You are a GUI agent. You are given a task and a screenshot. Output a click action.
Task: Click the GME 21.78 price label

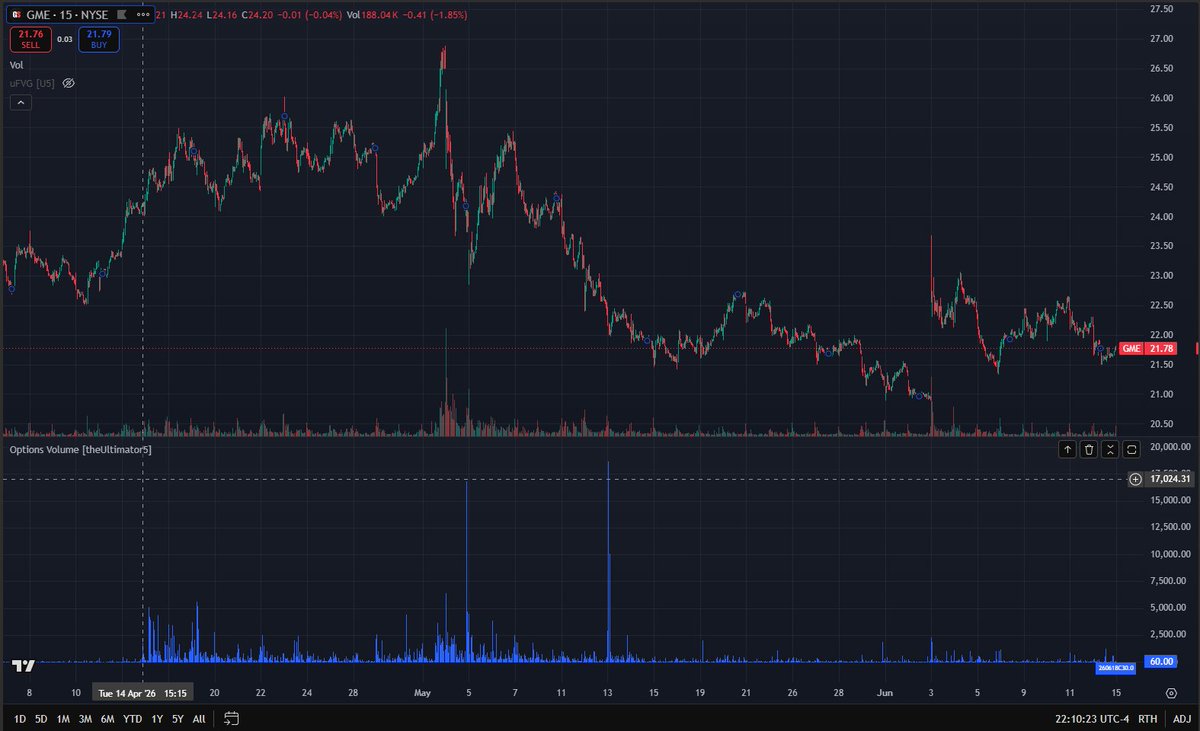[1146, 348]
